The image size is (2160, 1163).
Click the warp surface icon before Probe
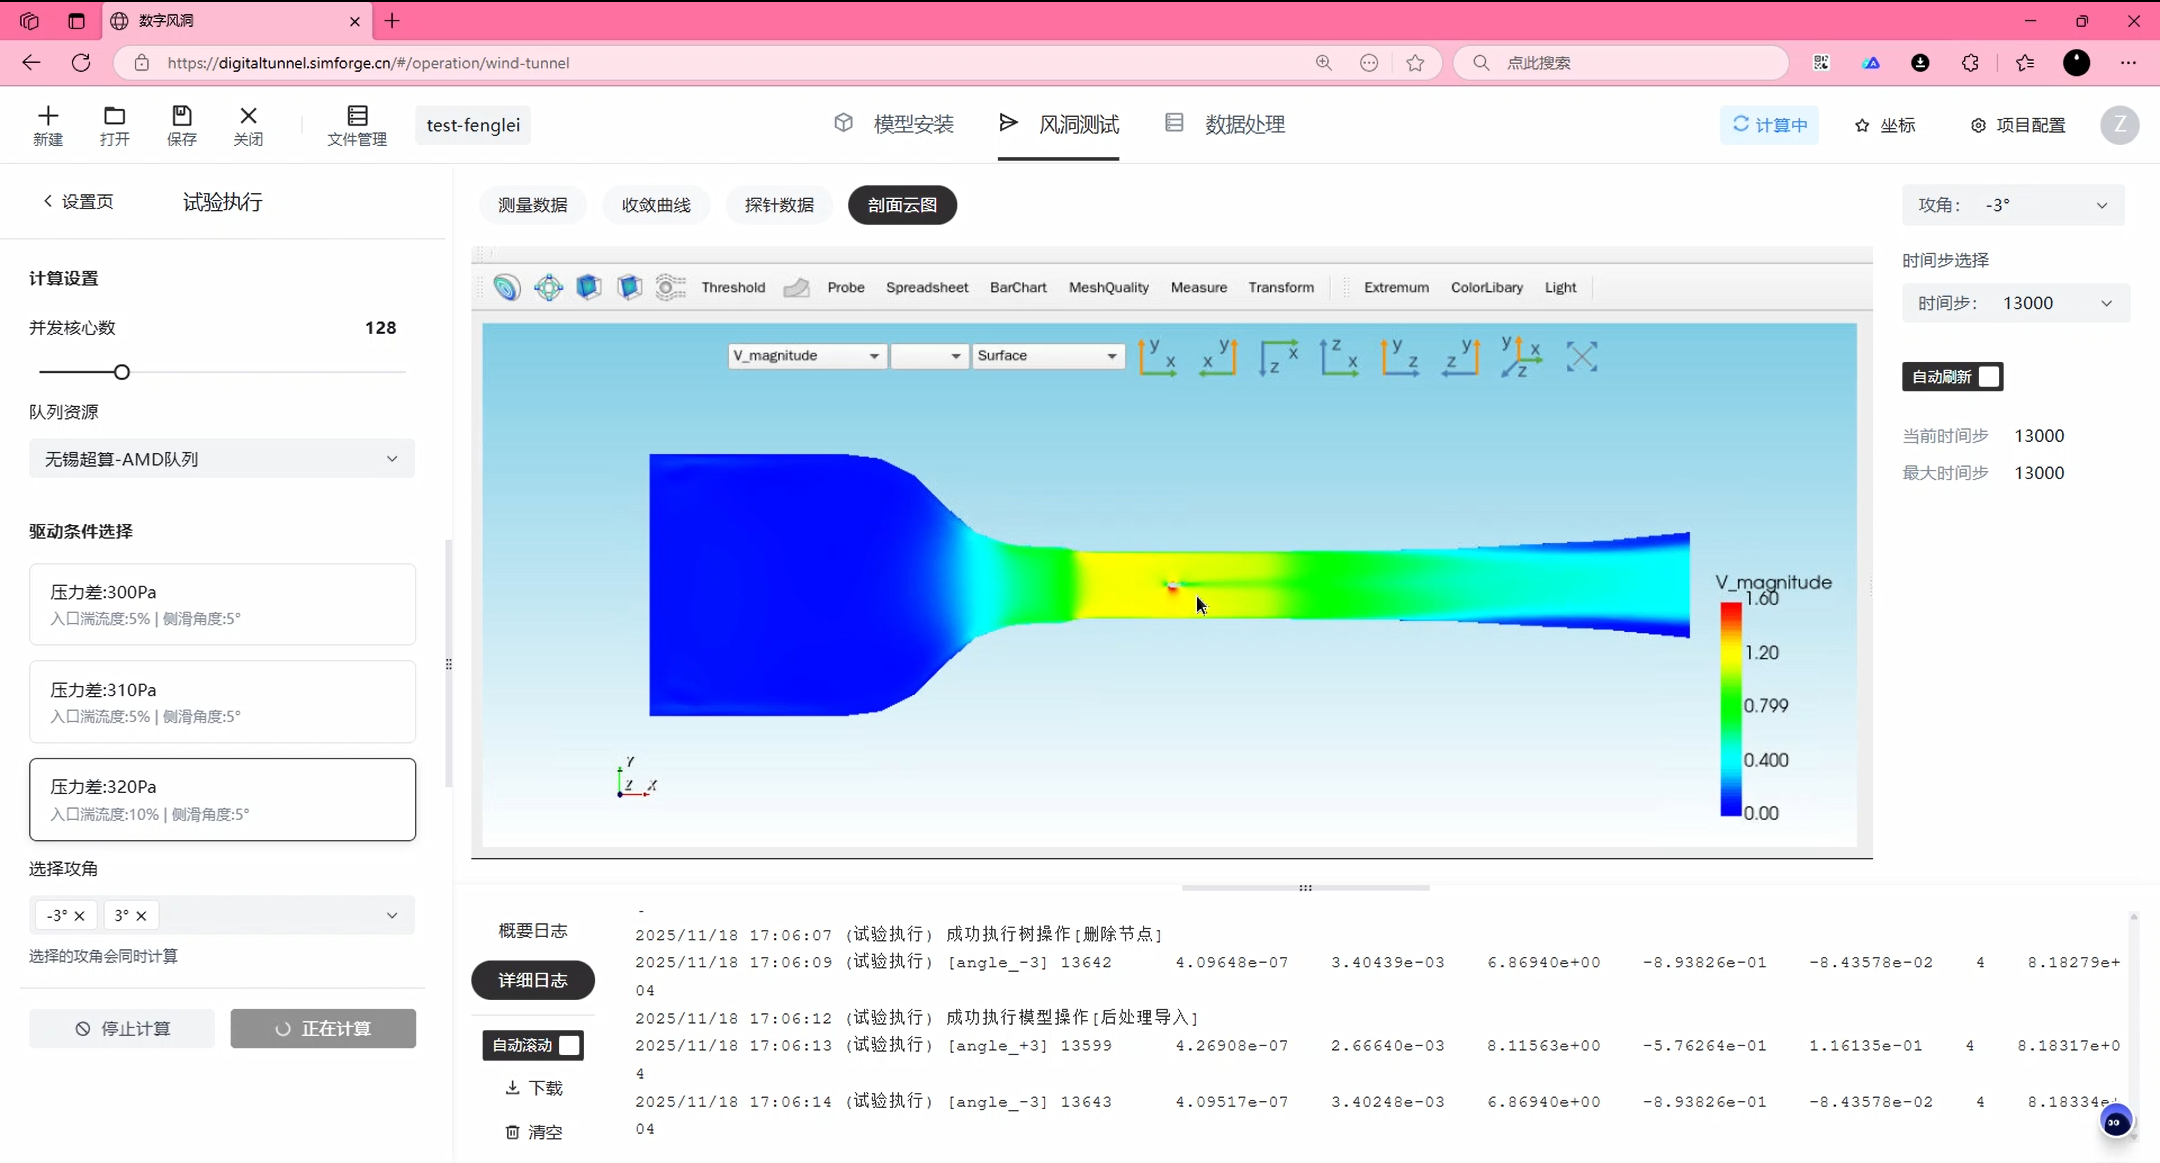click(796, 288)
